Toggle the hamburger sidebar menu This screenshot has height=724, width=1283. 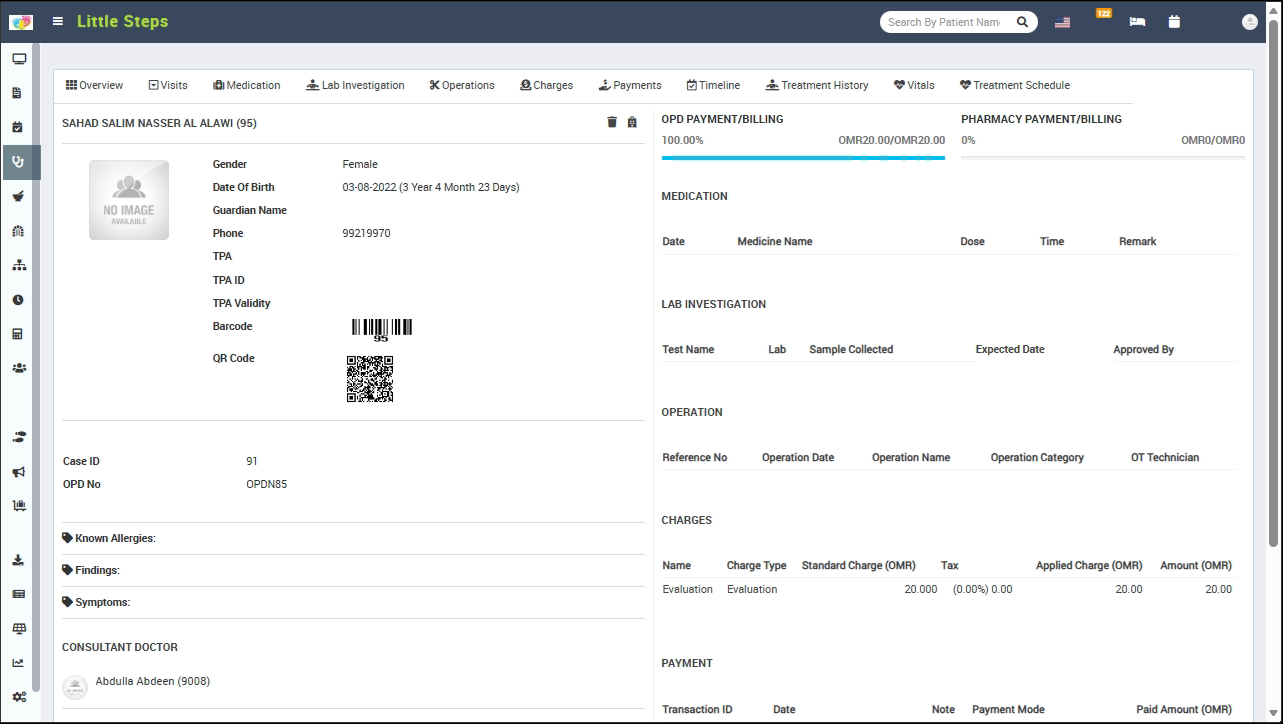tap(58, 21)
